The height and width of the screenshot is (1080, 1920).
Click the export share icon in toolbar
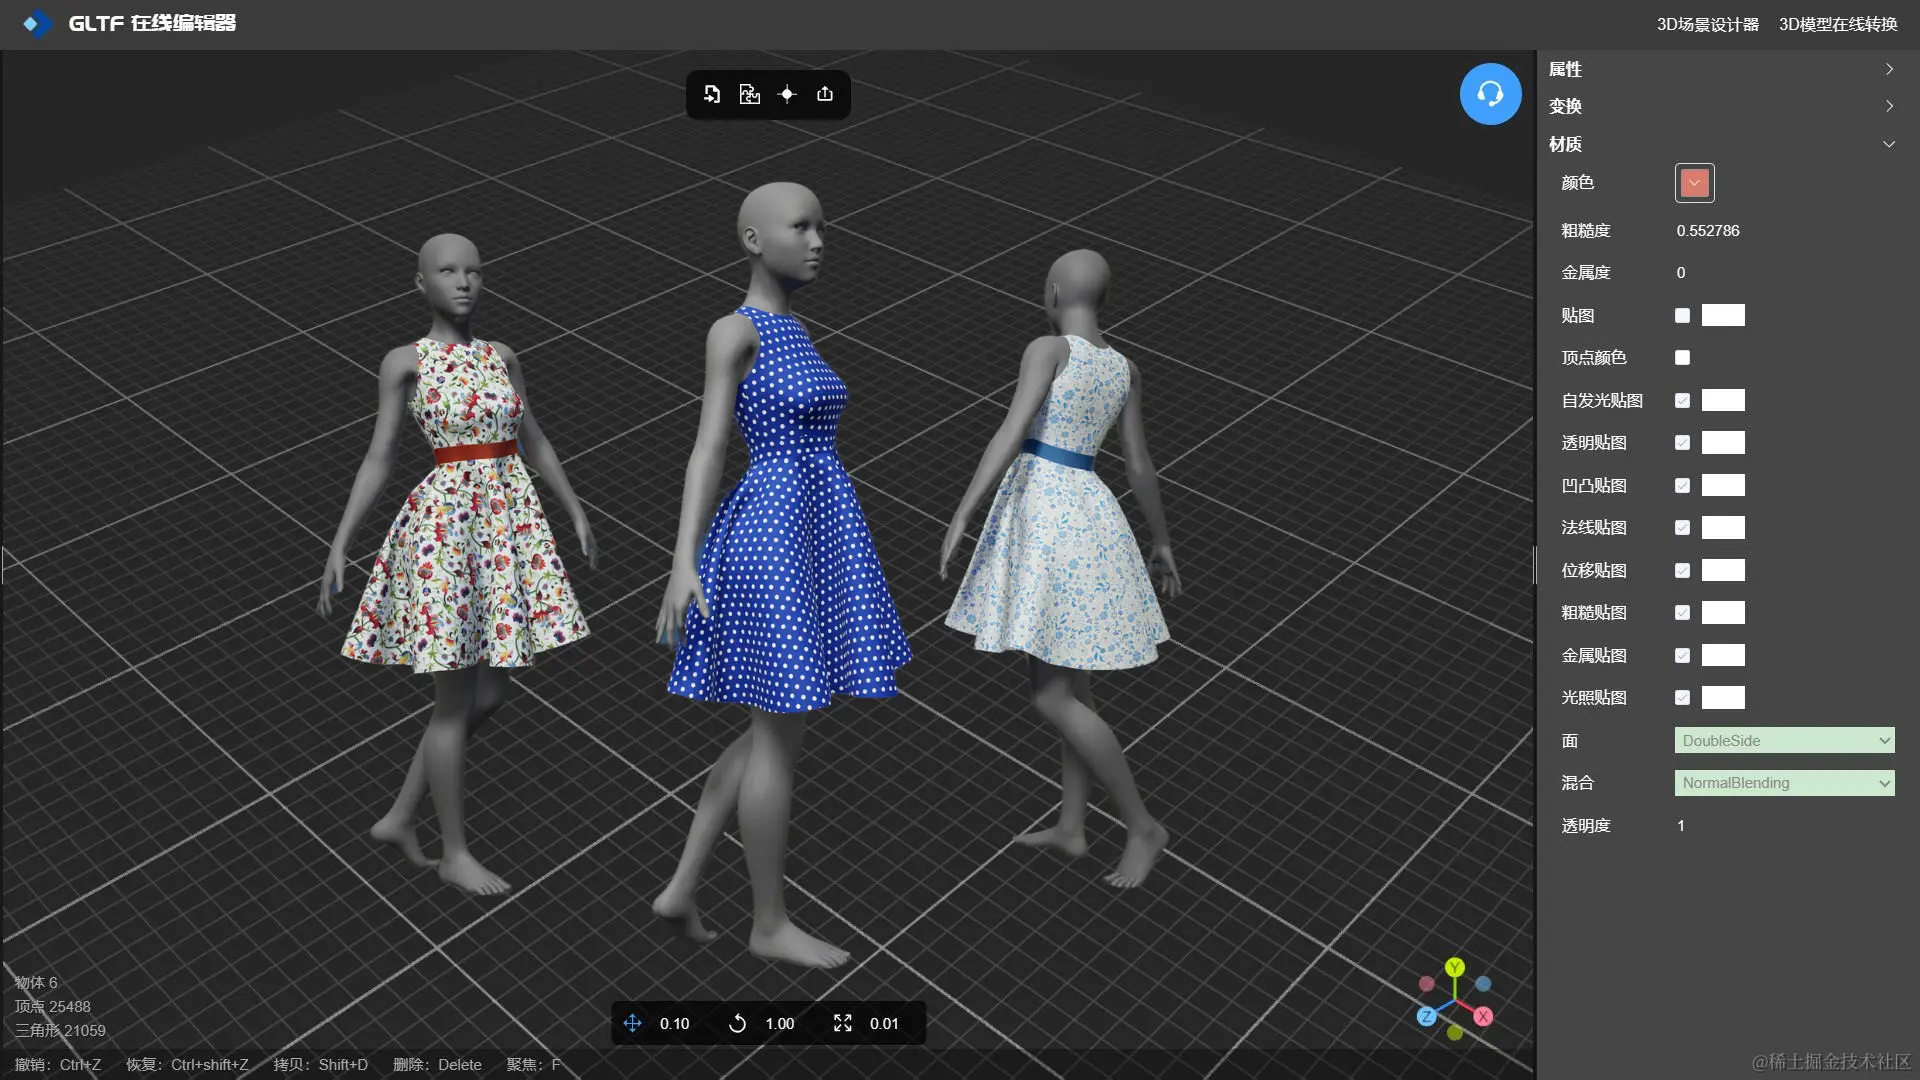[x=825, y=94]
